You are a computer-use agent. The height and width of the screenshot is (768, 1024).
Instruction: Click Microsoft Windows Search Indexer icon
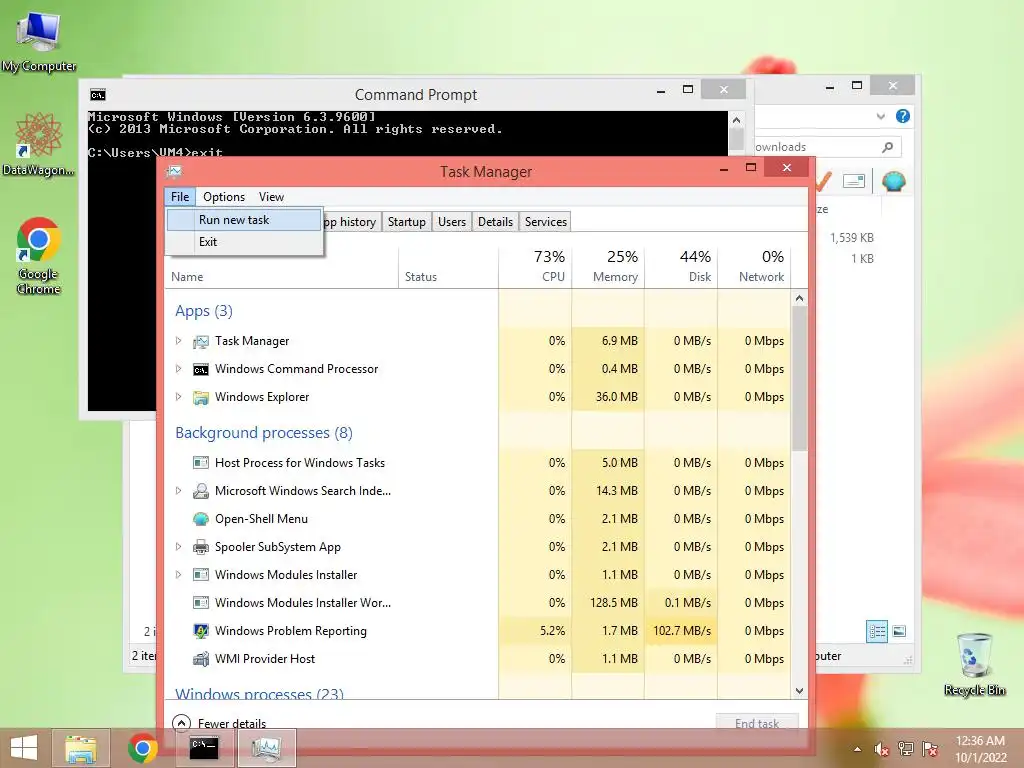point(200,491)
